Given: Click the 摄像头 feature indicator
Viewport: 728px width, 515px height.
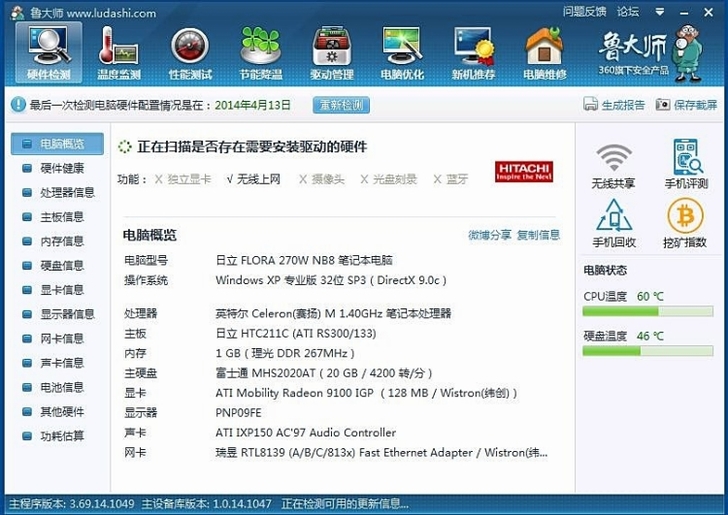Looking at the screenshot, I should [x=322, y=179].
